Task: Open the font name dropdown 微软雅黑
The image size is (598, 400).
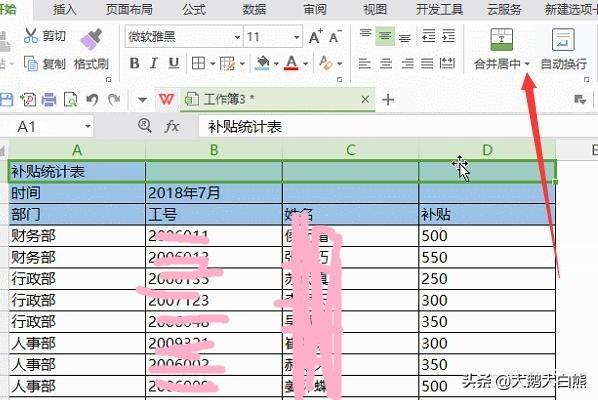Action: pyautogui.click(x=237, y=37)
